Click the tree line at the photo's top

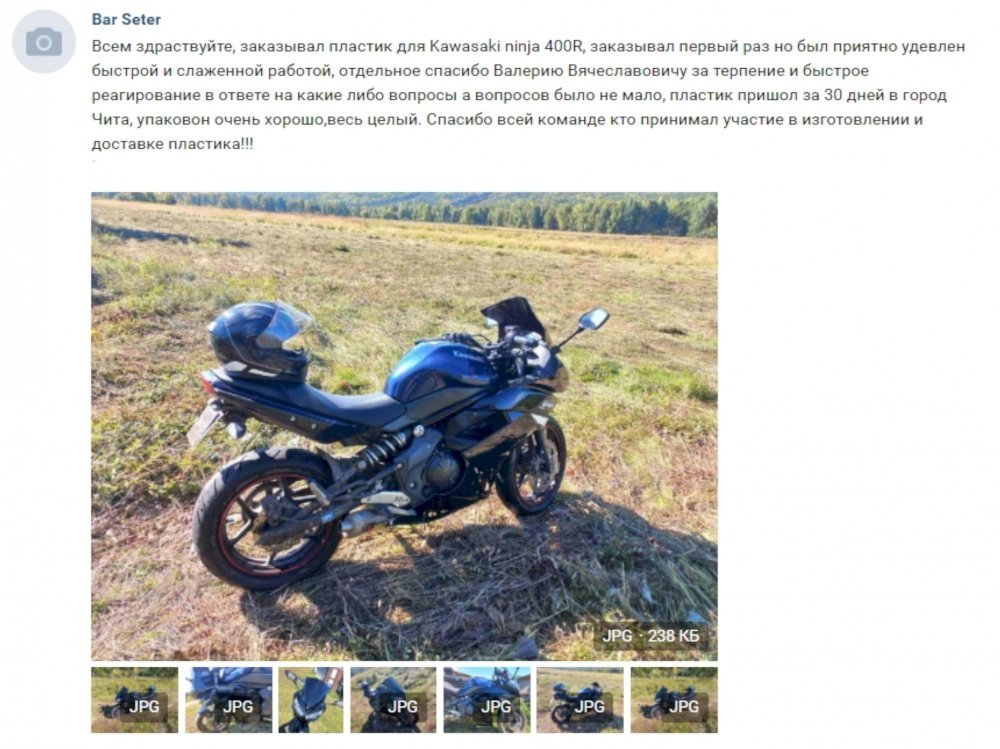point(404,213)
